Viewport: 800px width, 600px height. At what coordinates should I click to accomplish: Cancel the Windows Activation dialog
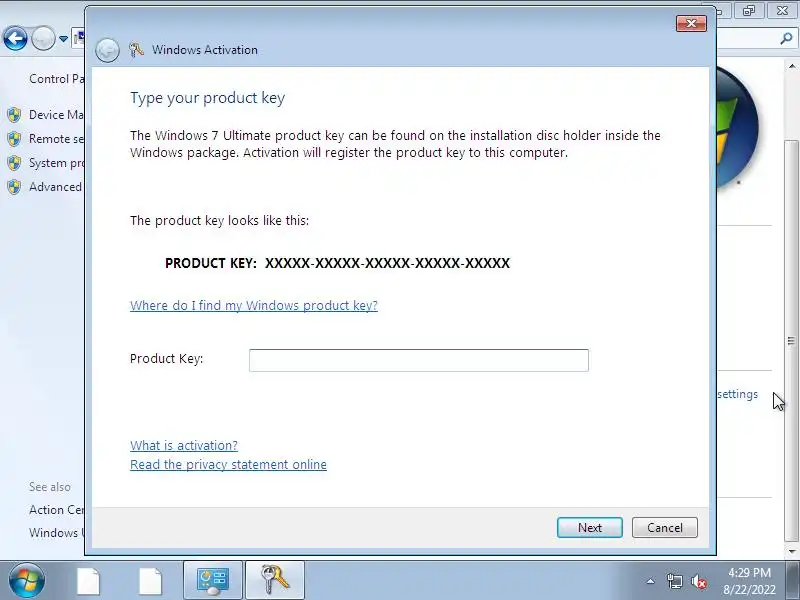coord(664,528)
